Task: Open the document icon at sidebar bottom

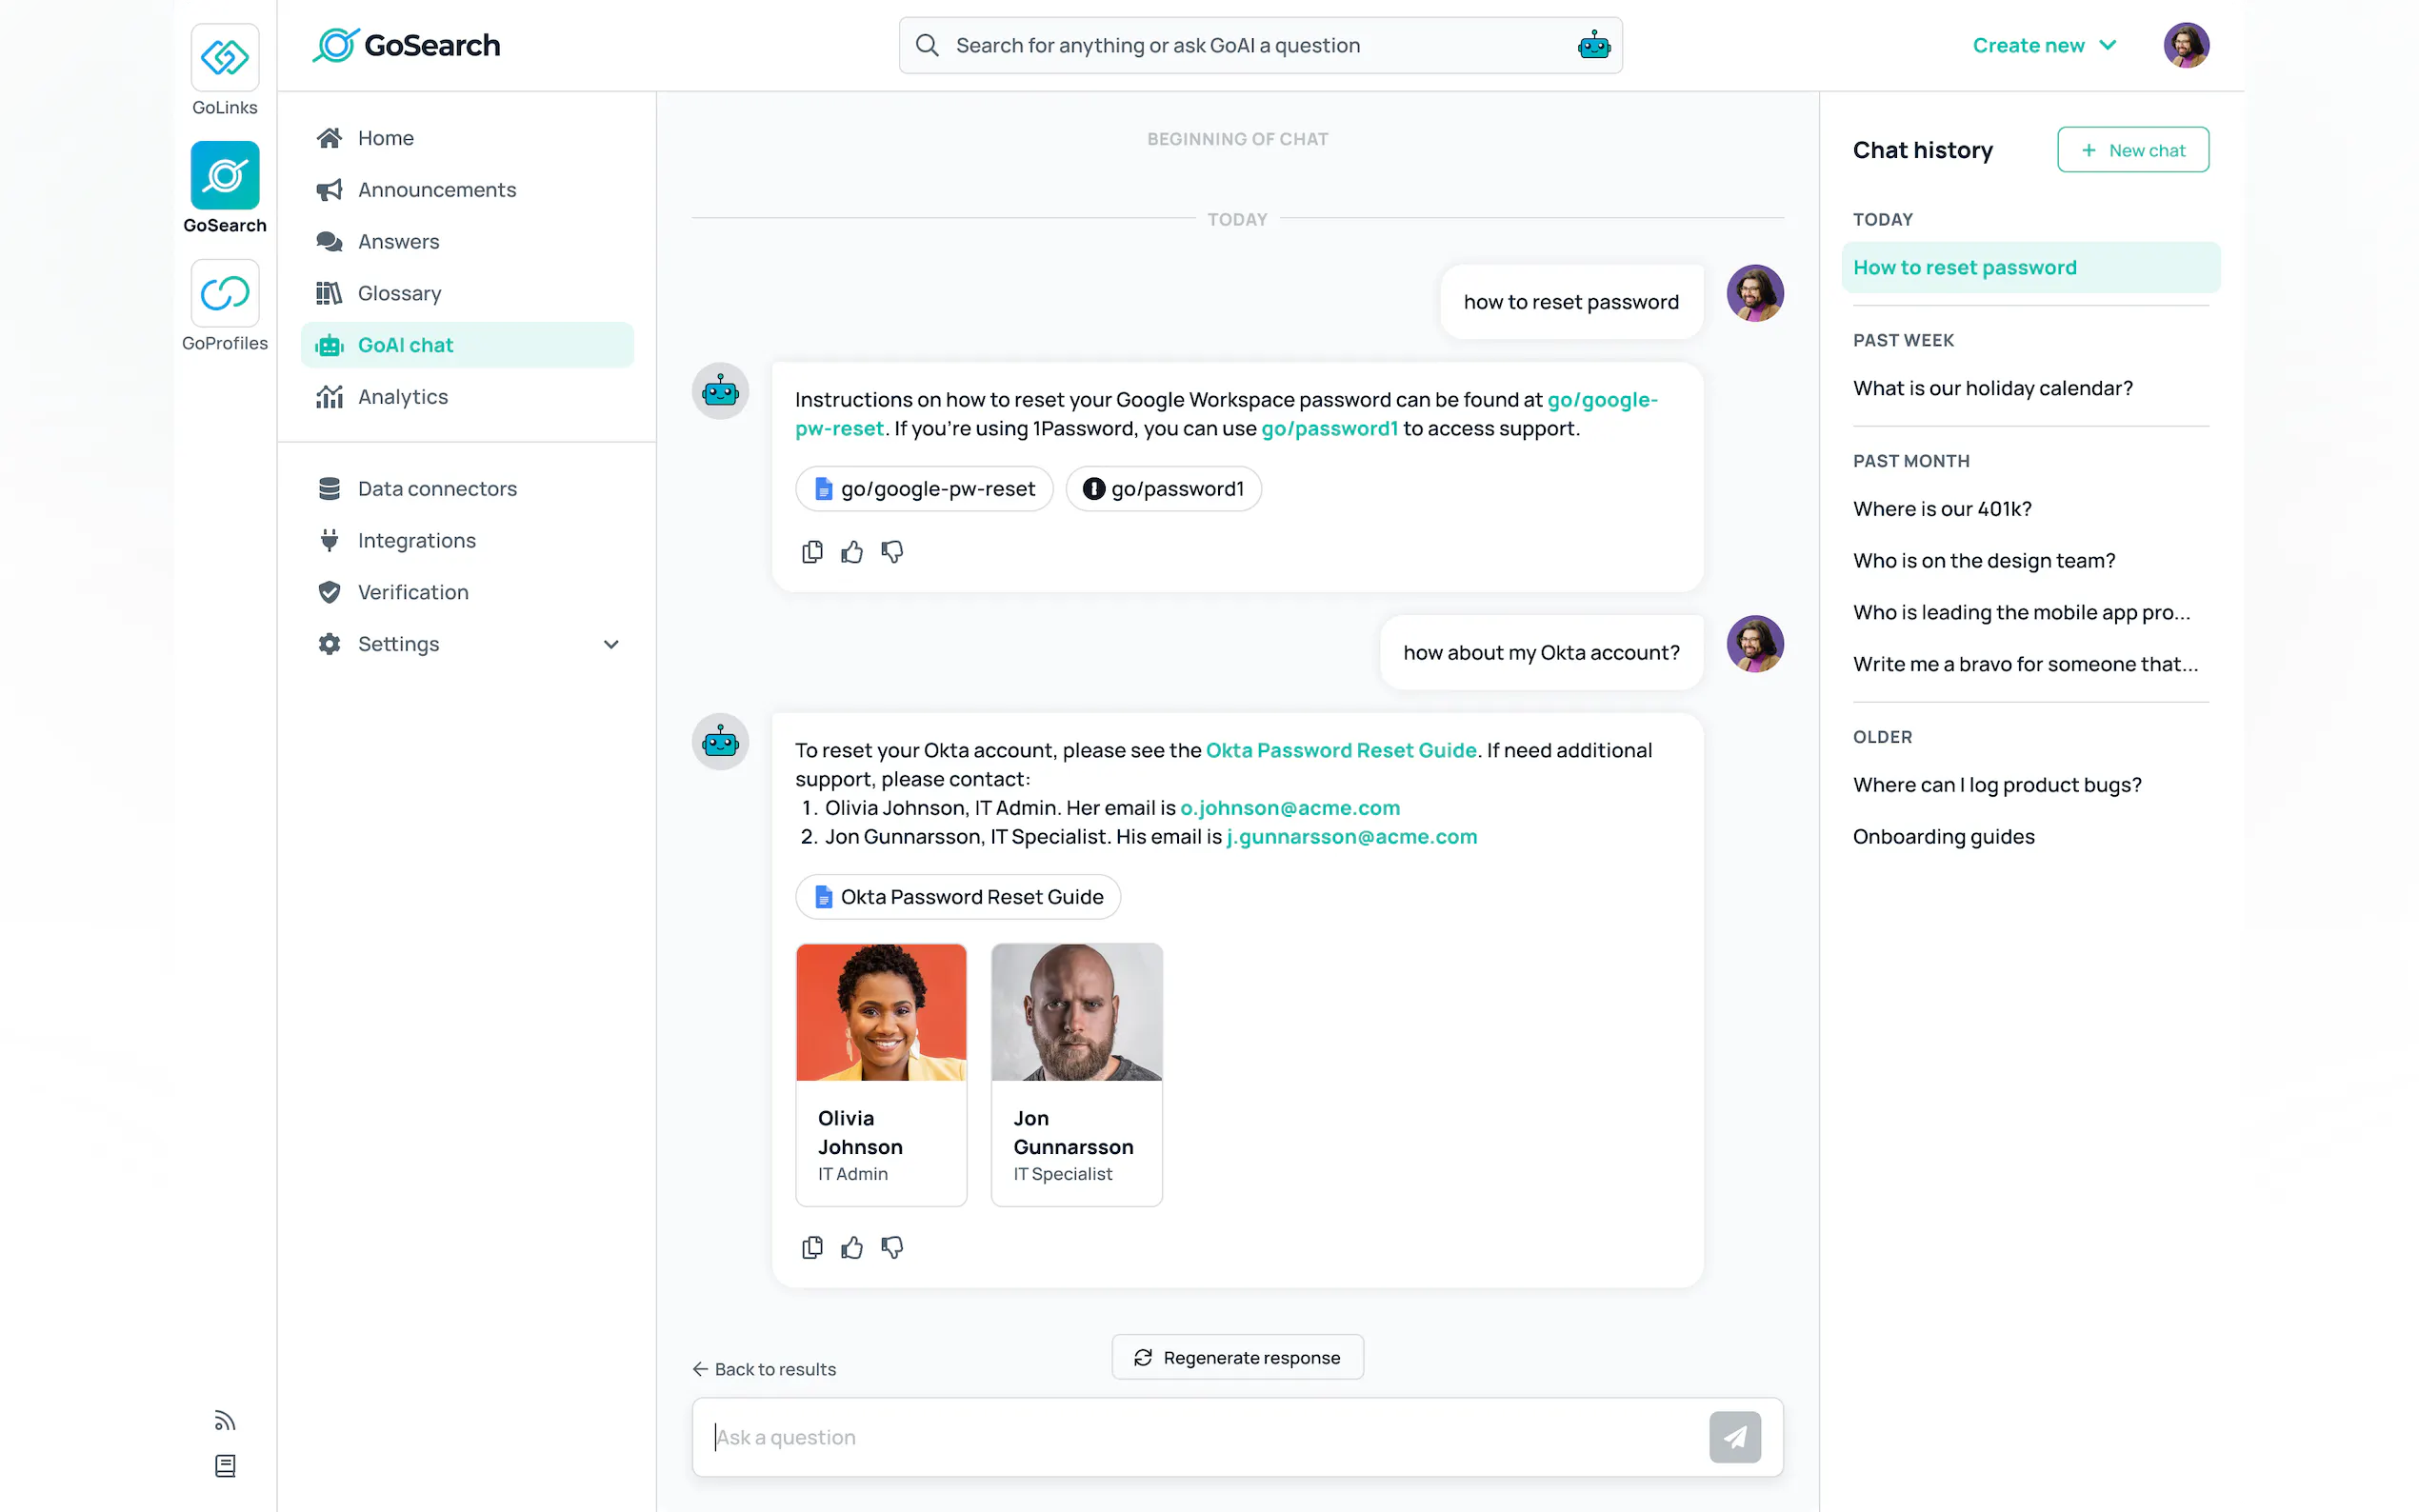Action: 224,1466
